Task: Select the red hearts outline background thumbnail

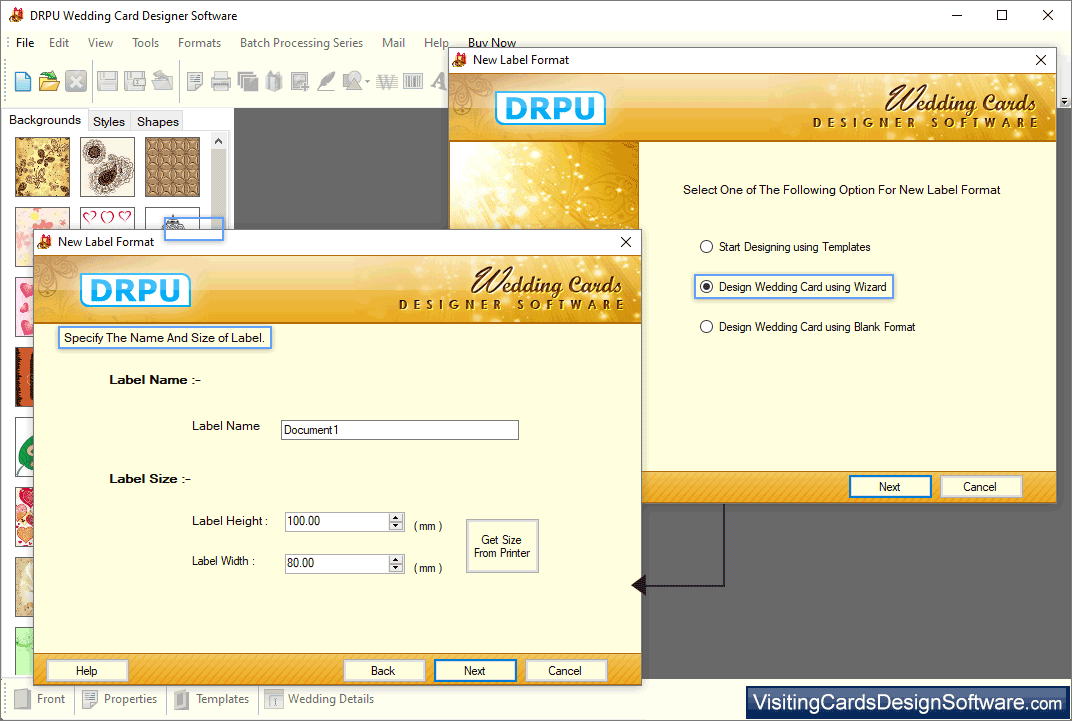Action: 107,217
